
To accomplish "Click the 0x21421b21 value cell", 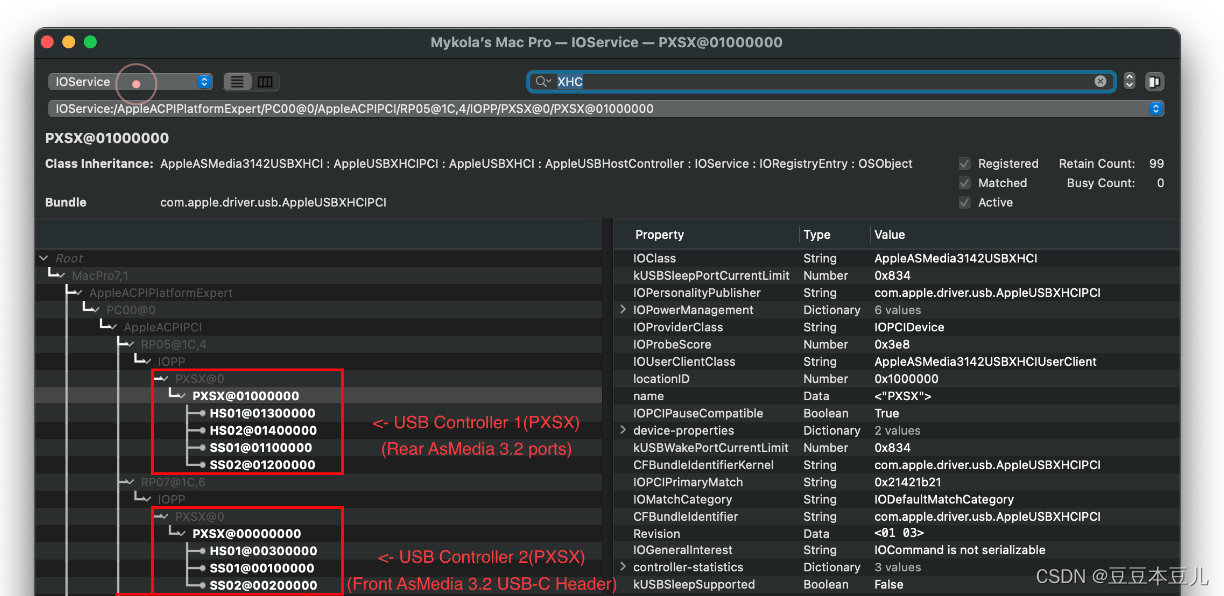I will pyautogui.click(x=908, y=482).
